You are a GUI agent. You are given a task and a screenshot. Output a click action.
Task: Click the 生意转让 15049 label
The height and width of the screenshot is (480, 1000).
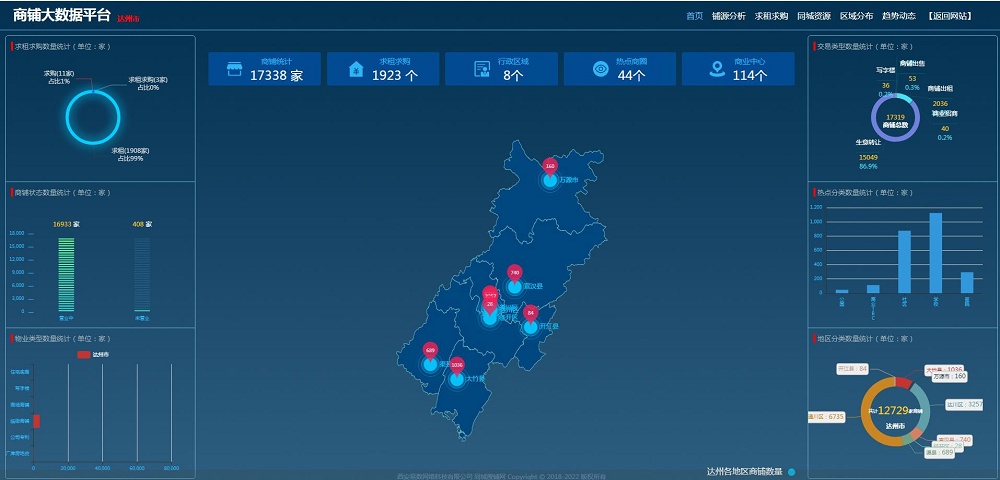[x=868, y=154]
